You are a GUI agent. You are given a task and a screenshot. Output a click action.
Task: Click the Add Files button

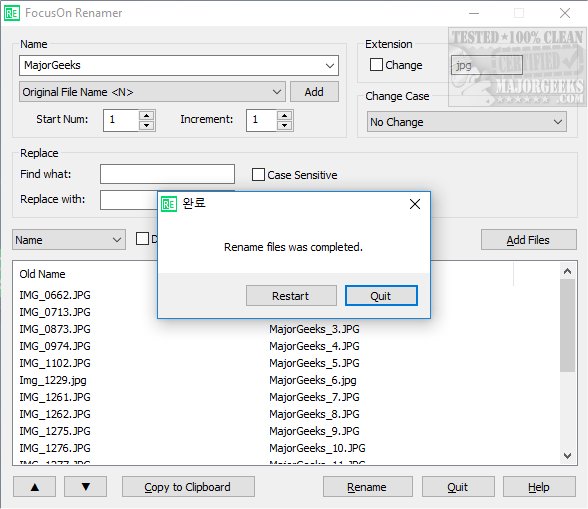[x=528, y=240]
